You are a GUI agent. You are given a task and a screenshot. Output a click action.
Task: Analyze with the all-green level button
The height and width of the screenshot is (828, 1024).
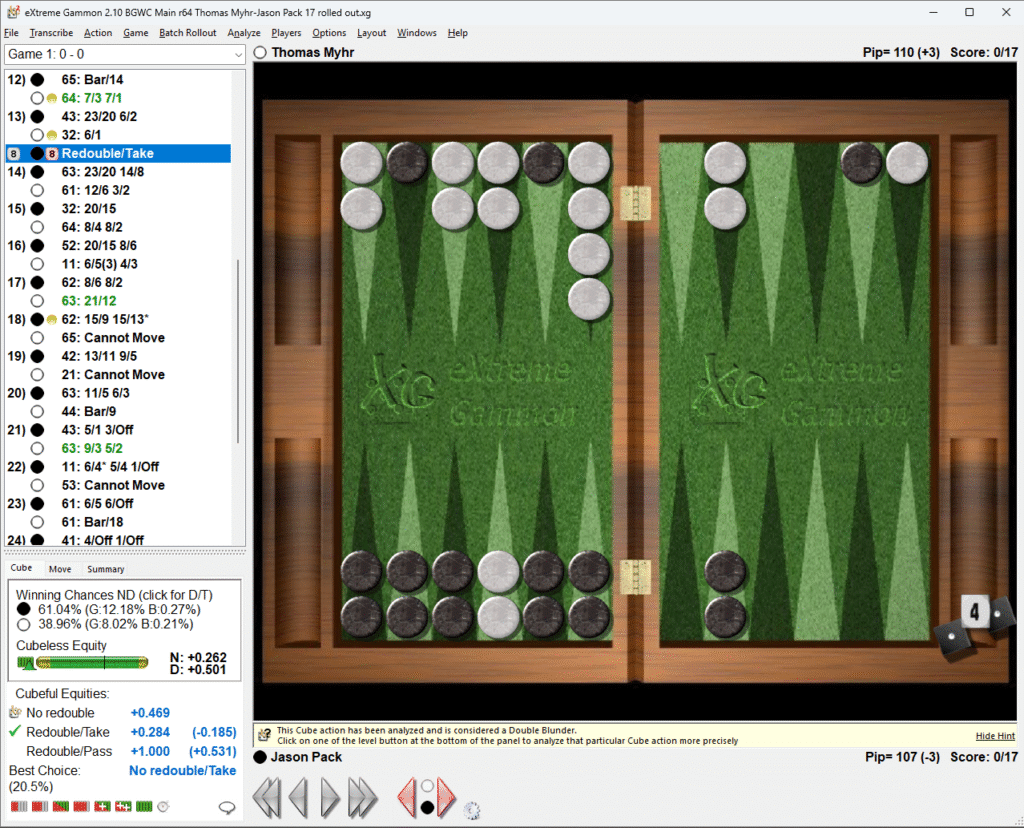click(144, 806)
